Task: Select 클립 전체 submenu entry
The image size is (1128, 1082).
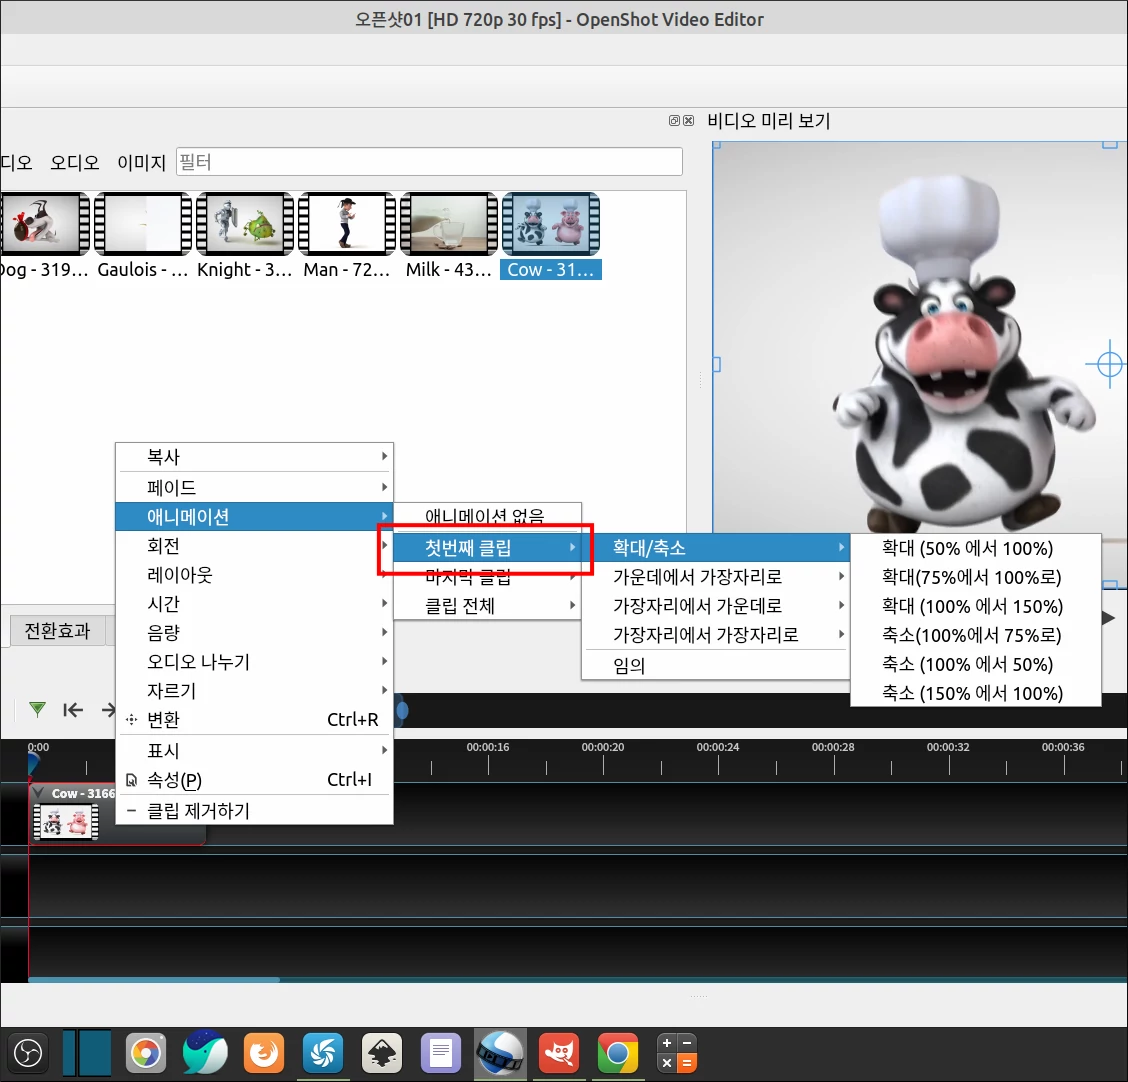Action: pos(487,606)
